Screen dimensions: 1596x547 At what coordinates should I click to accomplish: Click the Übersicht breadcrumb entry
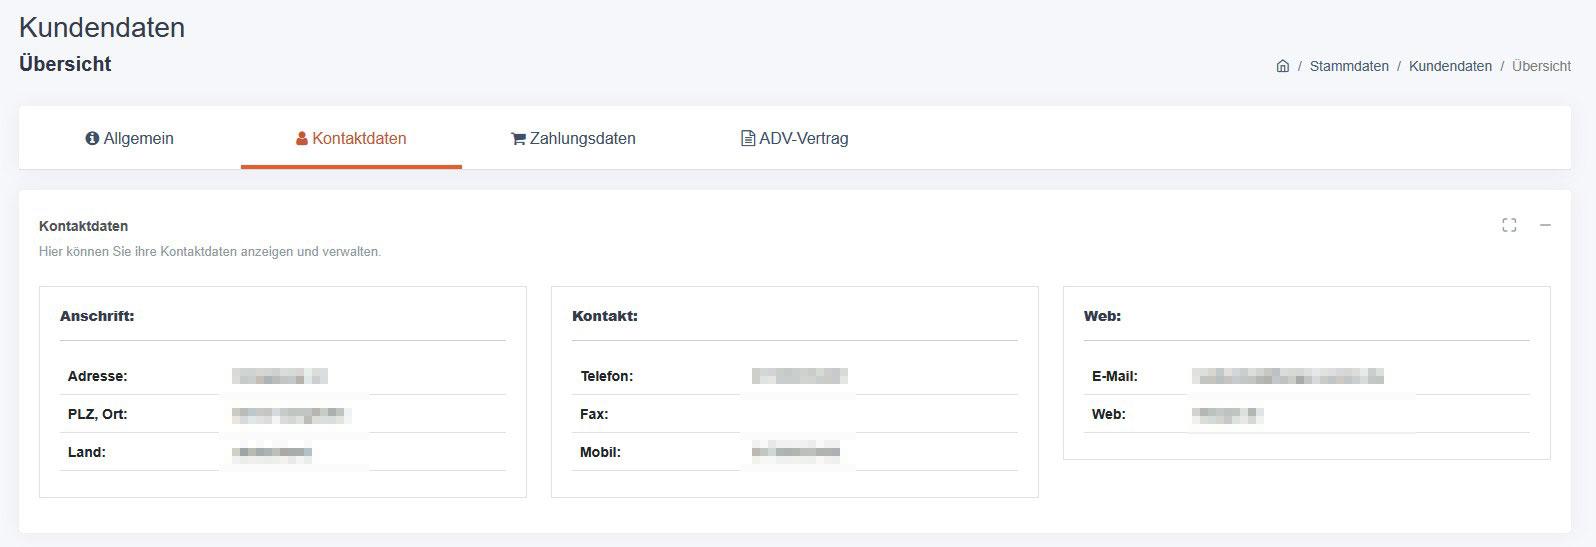pos(1541,66)
